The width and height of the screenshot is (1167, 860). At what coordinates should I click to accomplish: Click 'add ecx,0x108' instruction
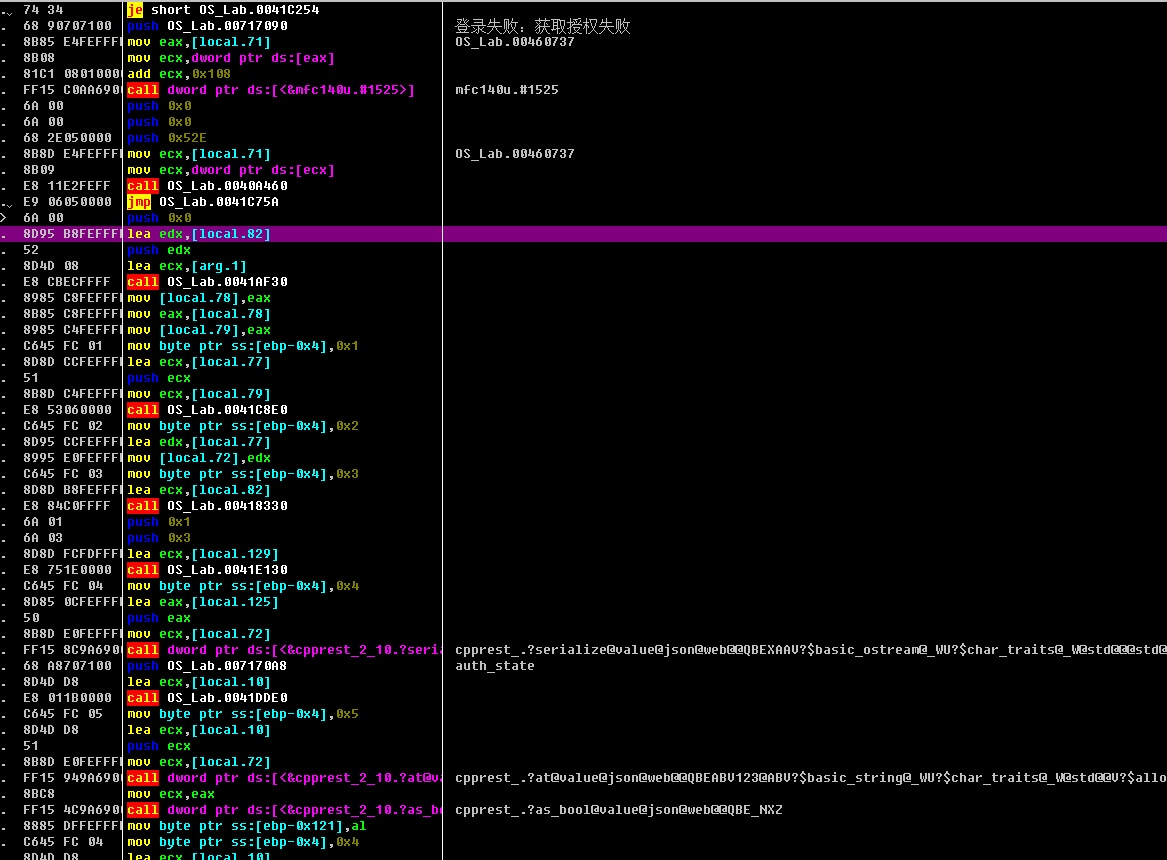pos(179,74)
